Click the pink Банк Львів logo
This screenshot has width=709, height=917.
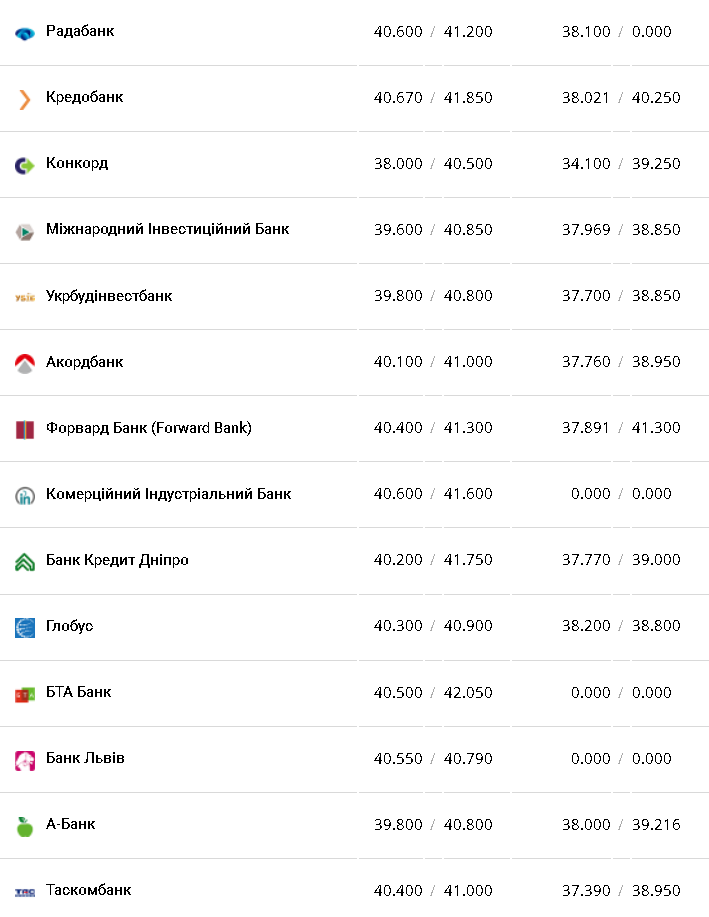click(25, 759)
